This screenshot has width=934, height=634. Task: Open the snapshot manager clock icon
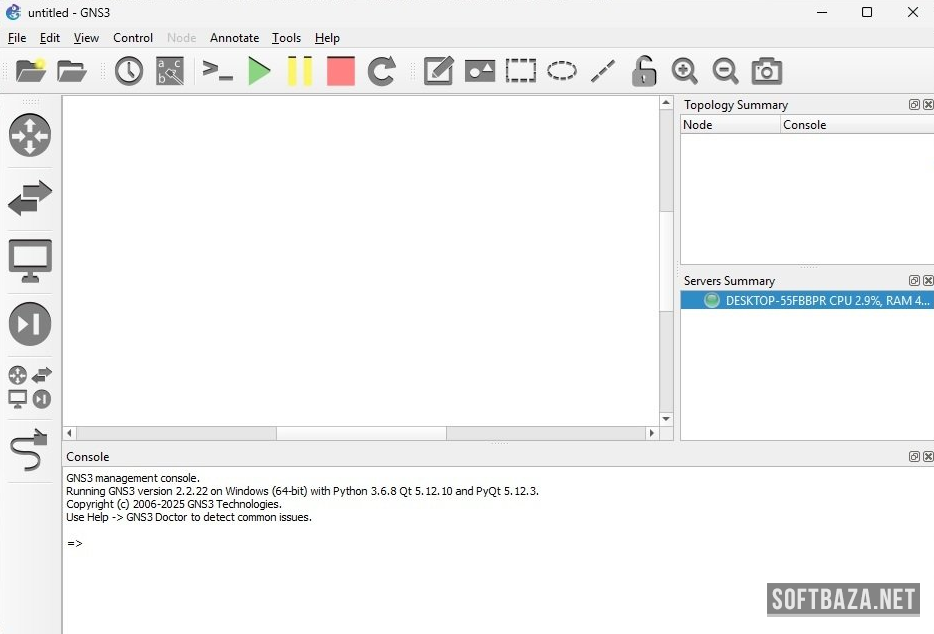pyautogui.click(x=129, y=71)
